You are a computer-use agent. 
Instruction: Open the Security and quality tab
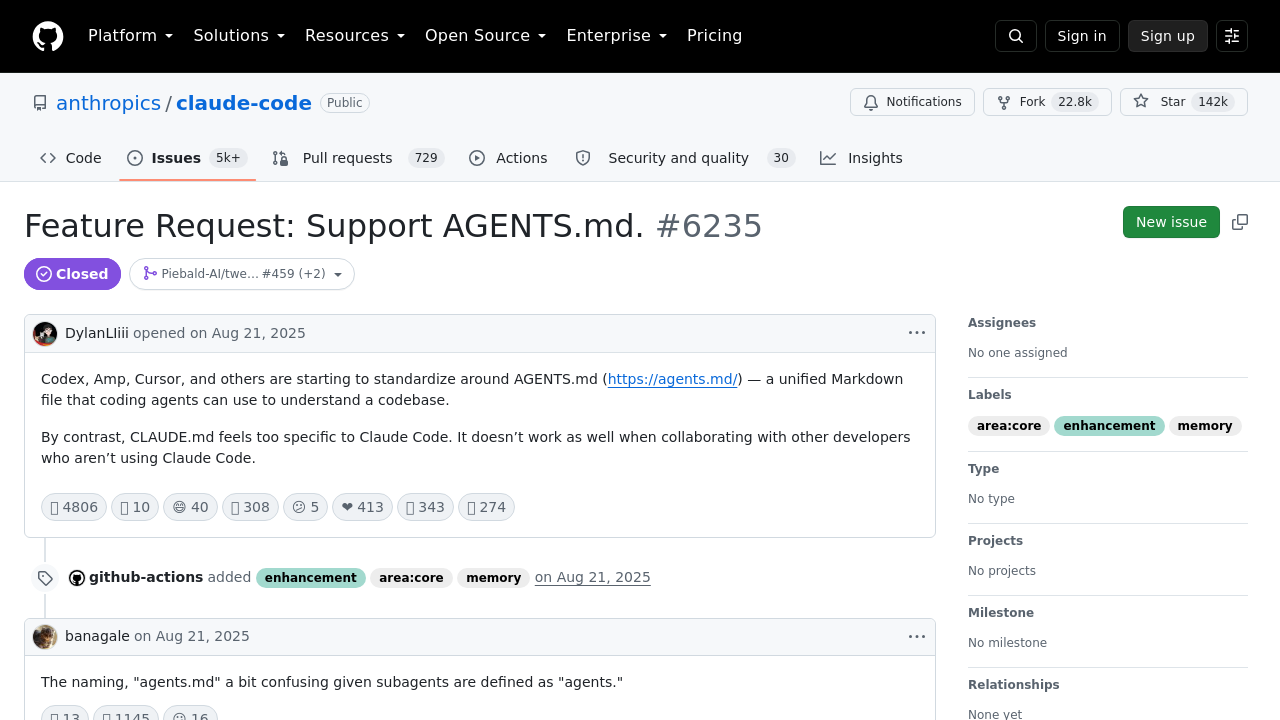[x=684, y=158]
